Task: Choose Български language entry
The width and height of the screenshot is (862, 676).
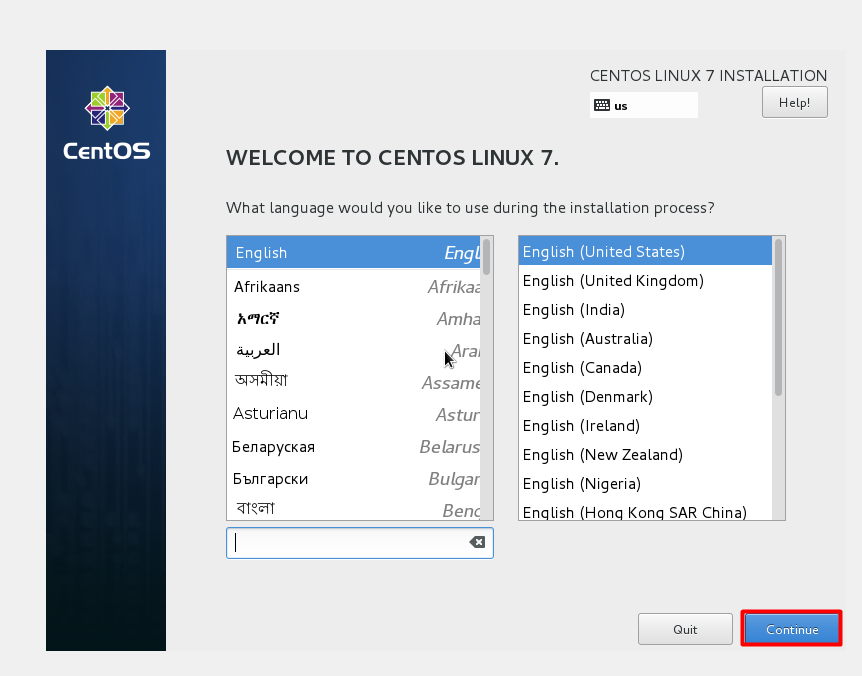Action: point(270,479)
